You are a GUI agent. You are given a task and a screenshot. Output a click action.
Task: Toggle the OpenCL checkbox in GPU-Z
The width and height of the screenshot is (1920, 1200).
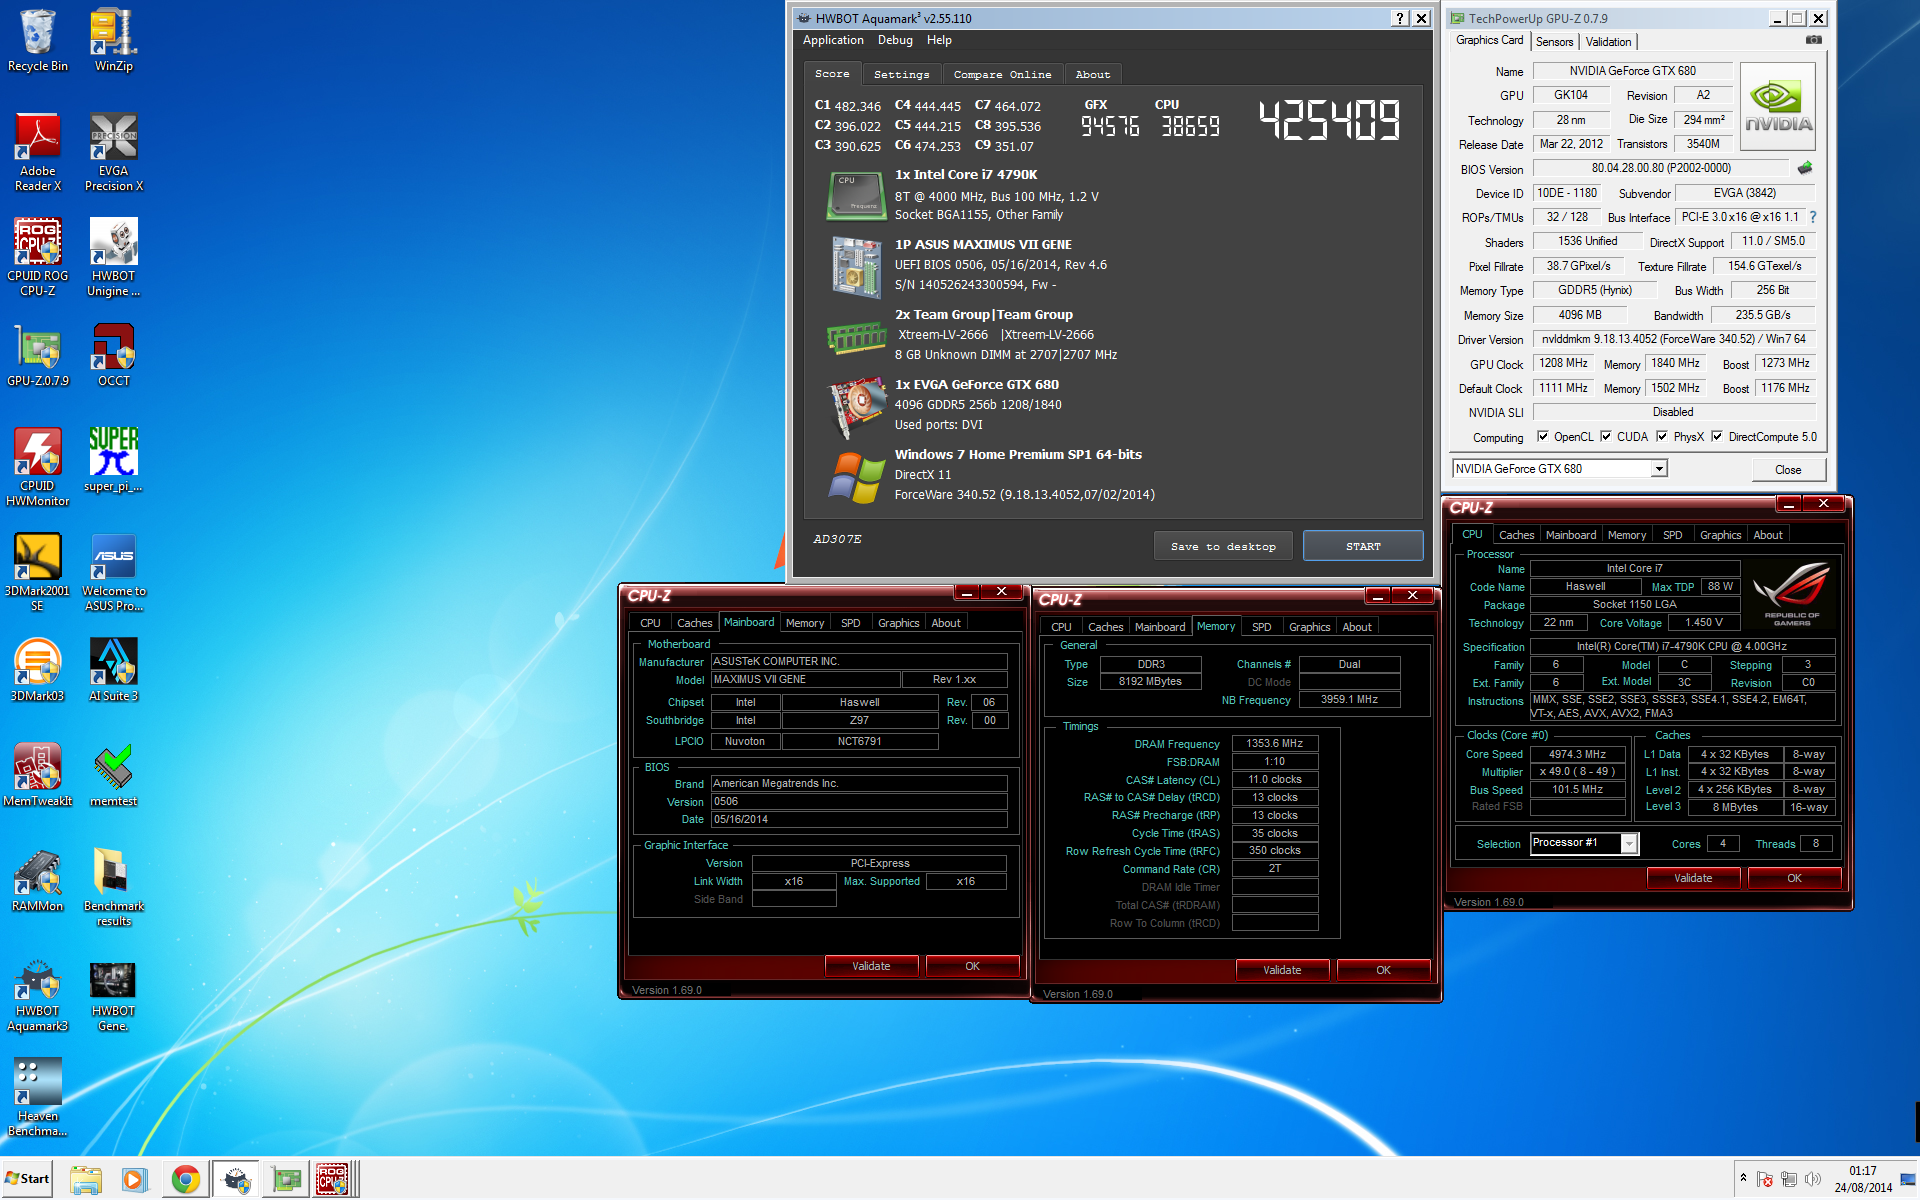pyautogui.click(x=1543, y=437)
